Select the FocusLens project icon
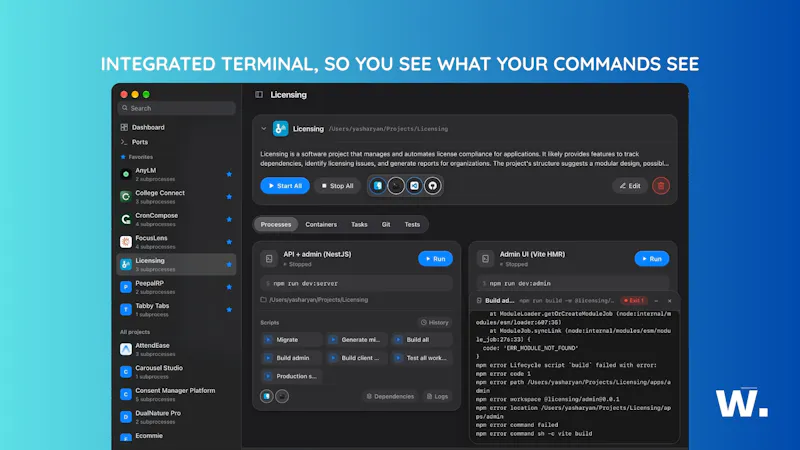Image resolution: width=800 pixels, height=450 pixels. [x=126, y=242]
